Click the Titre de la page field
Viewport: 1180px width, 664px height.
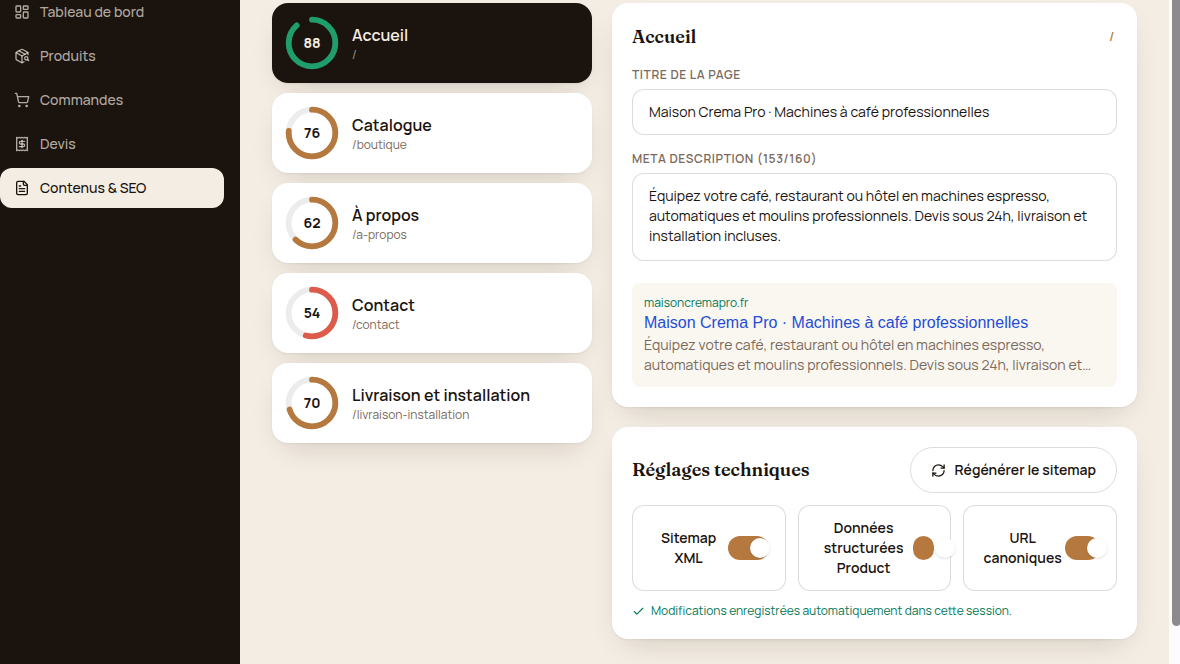point(874,112)
